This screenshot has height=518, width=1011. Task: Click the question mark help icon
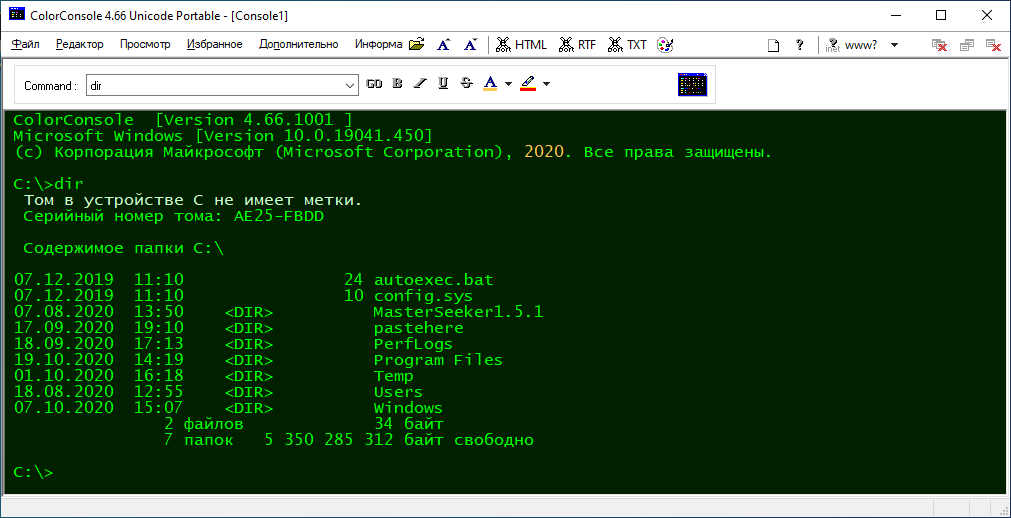tap(799, 45)
